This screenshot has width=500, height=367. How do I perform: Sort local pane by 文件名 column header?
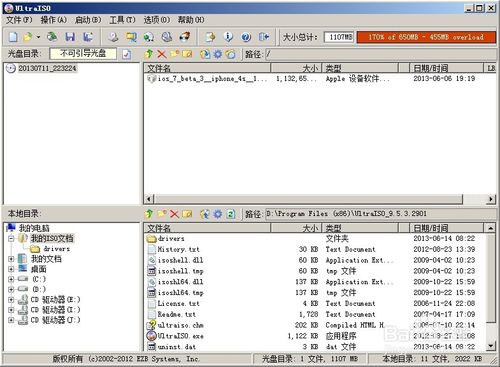(x=207, y=228)
